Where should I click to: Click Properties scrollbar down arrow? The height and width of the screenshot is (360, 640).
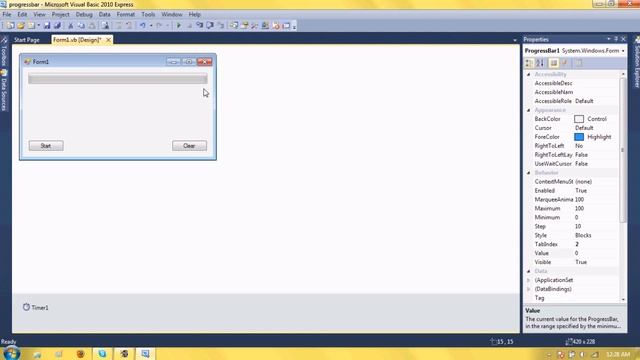623,300
